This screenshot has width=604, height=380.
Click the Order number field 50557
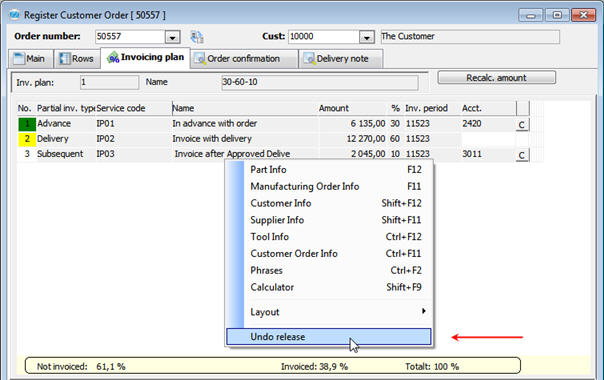[x=130, y=37]
